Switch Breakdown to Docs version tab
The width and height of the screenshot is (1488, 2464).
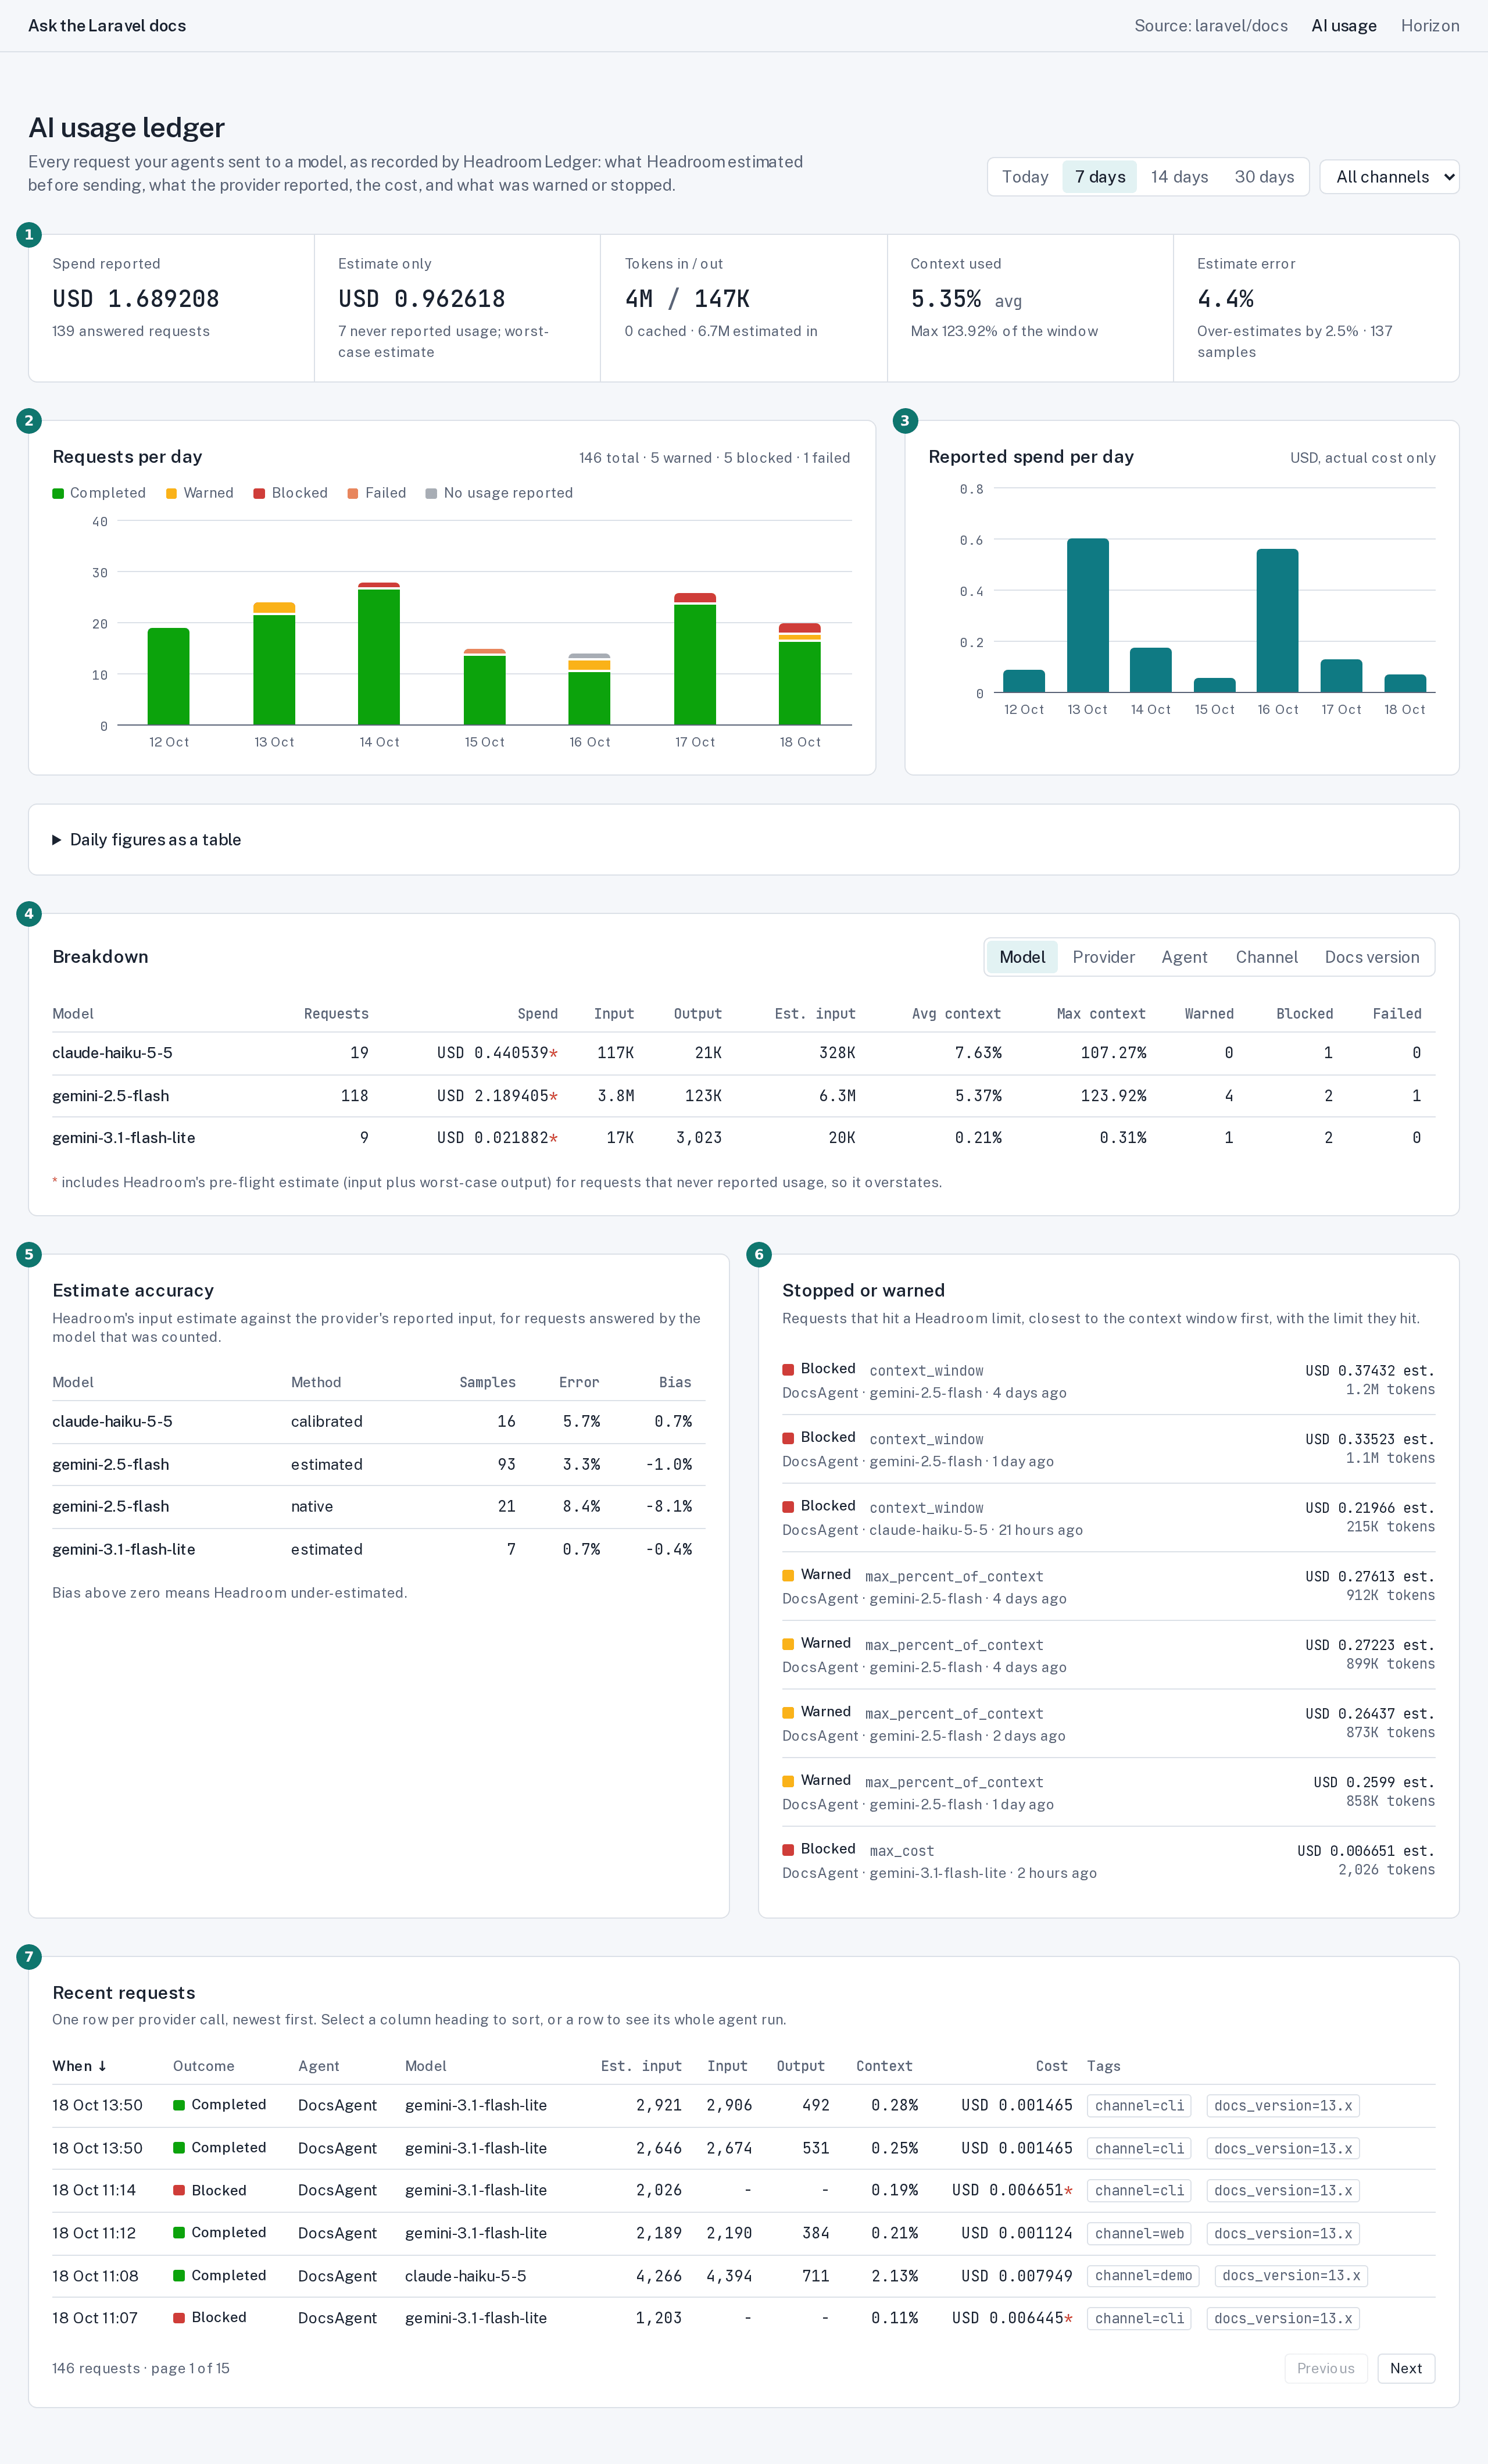click(1371, 957)
